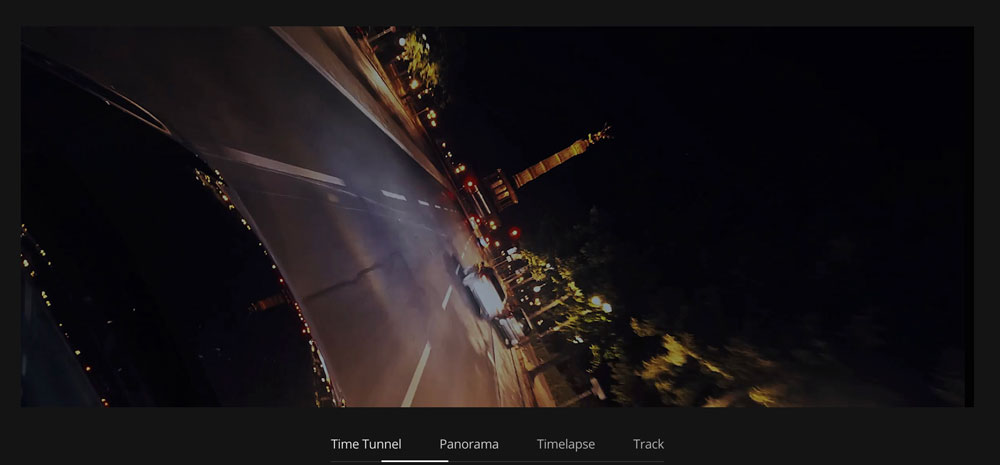Viewport: 1000px width, 465px height.
Task: Return to Time Tunnel demo
Action: point(366,444)
